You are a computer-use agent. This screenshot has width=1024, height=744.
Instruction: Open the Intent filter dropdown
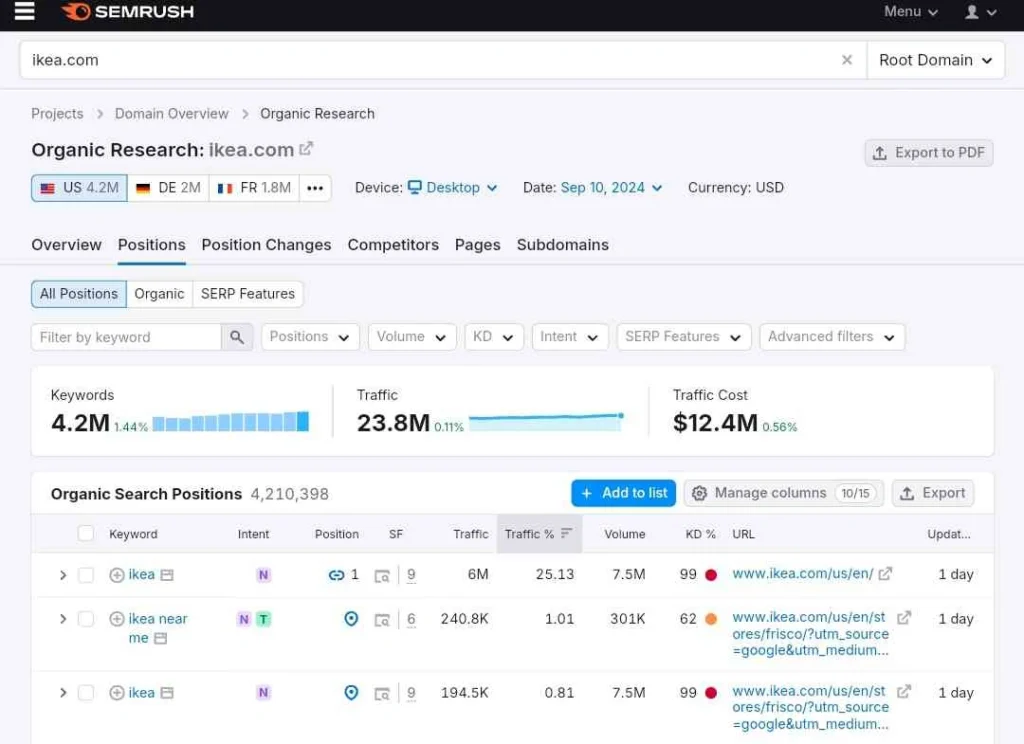(x=569, y=337)
